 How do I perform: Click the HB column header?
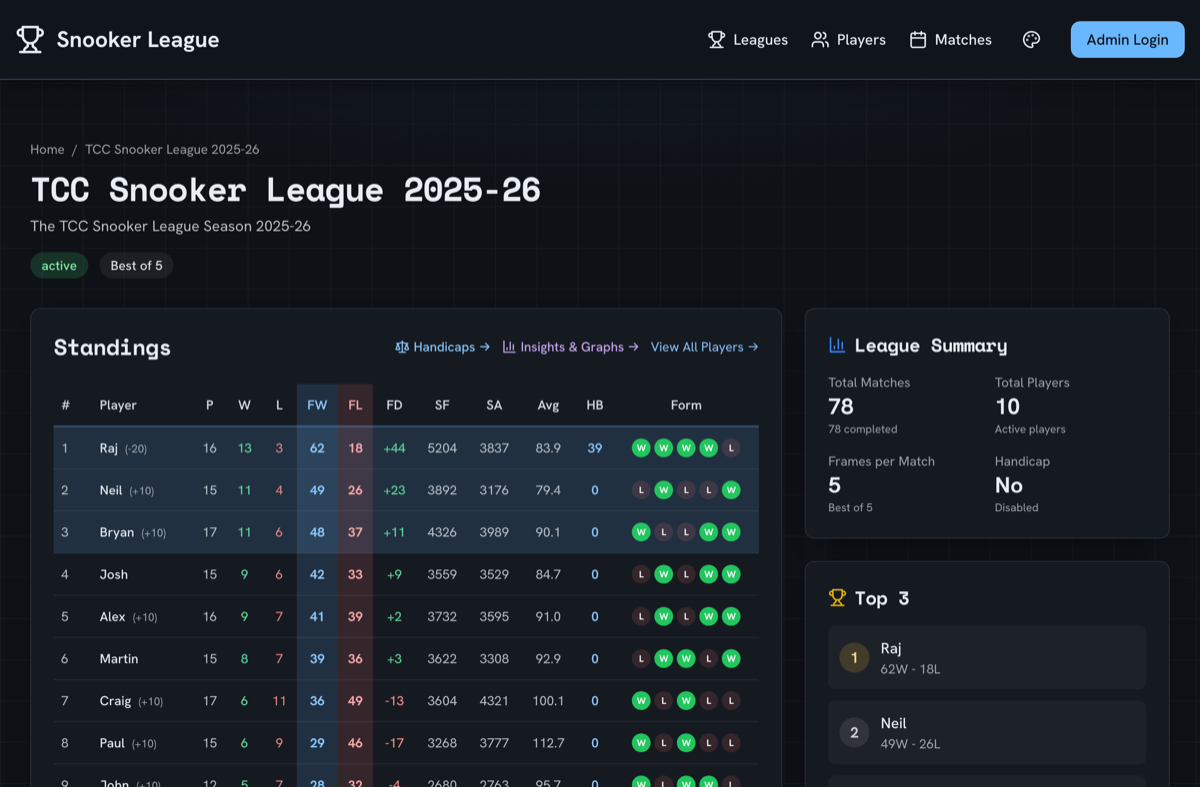pos(595,405)
